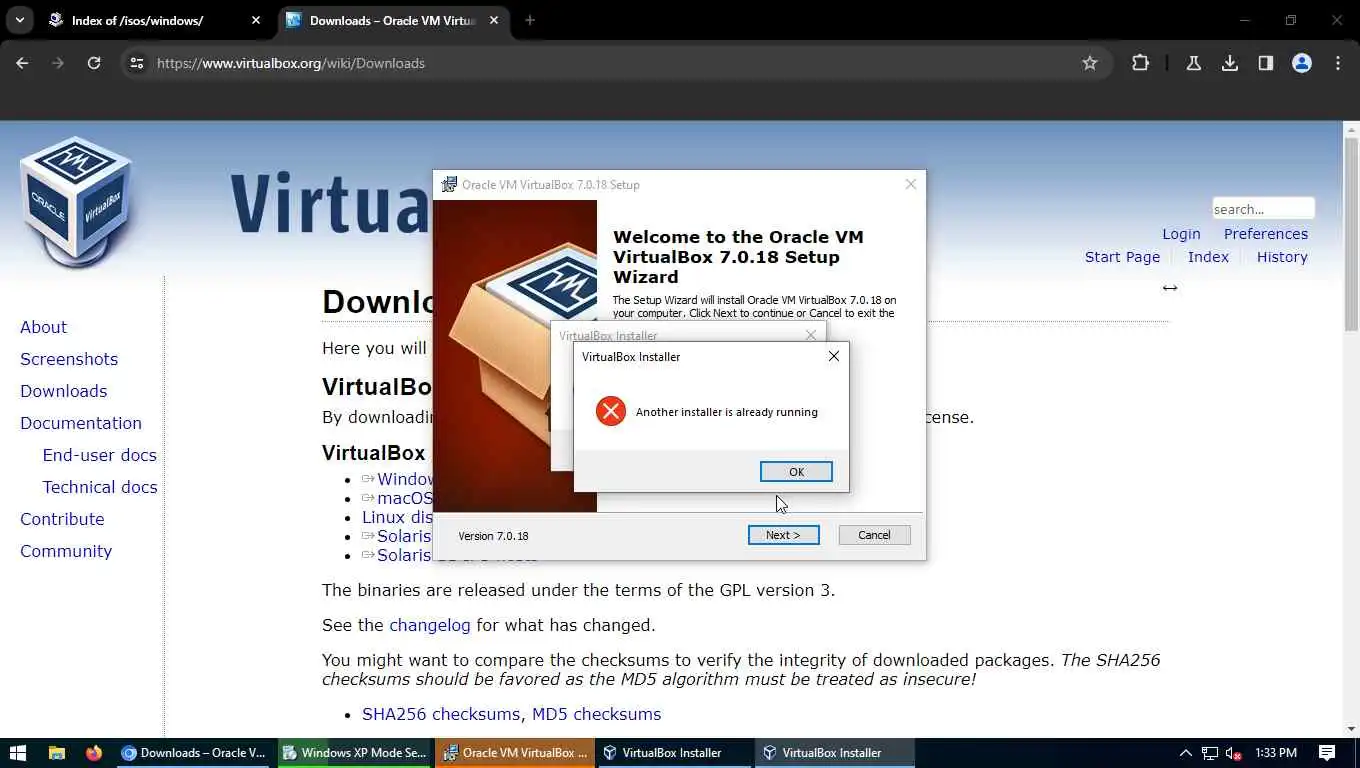Click Cancel in the VirtualBox Setup wizard

coord(874,535)
